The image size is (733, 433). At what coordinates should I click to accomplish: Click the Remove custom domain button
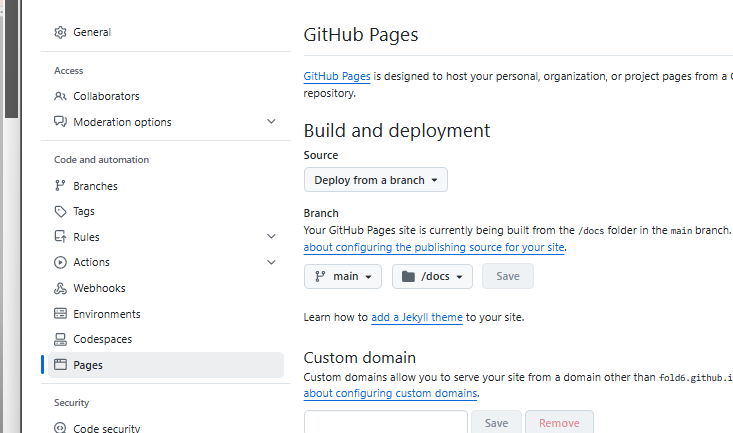pyautogui.click(x=559, y=422)
